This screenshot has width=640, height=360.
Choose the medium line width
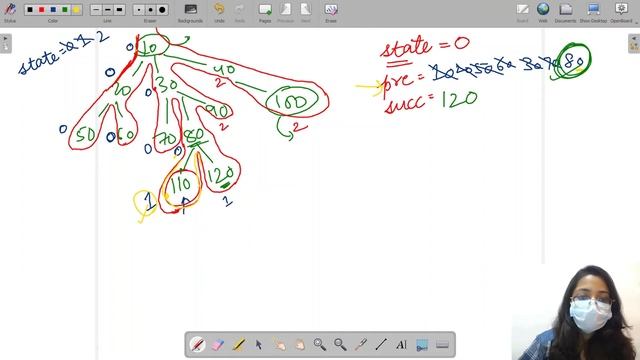pos(107,9)
